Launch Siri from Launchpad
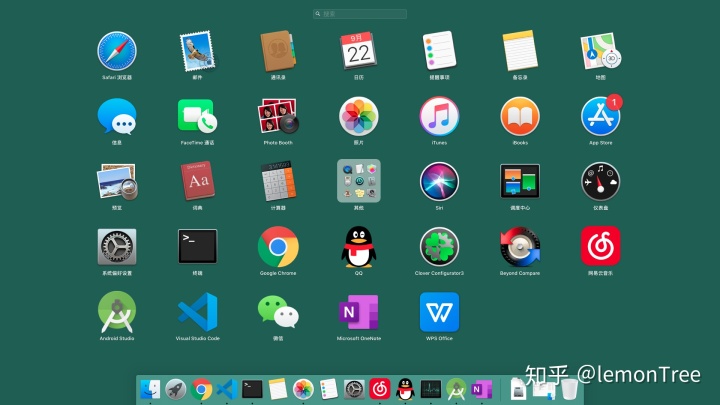Viewport: 720px width, 405px height. (439, 181)
